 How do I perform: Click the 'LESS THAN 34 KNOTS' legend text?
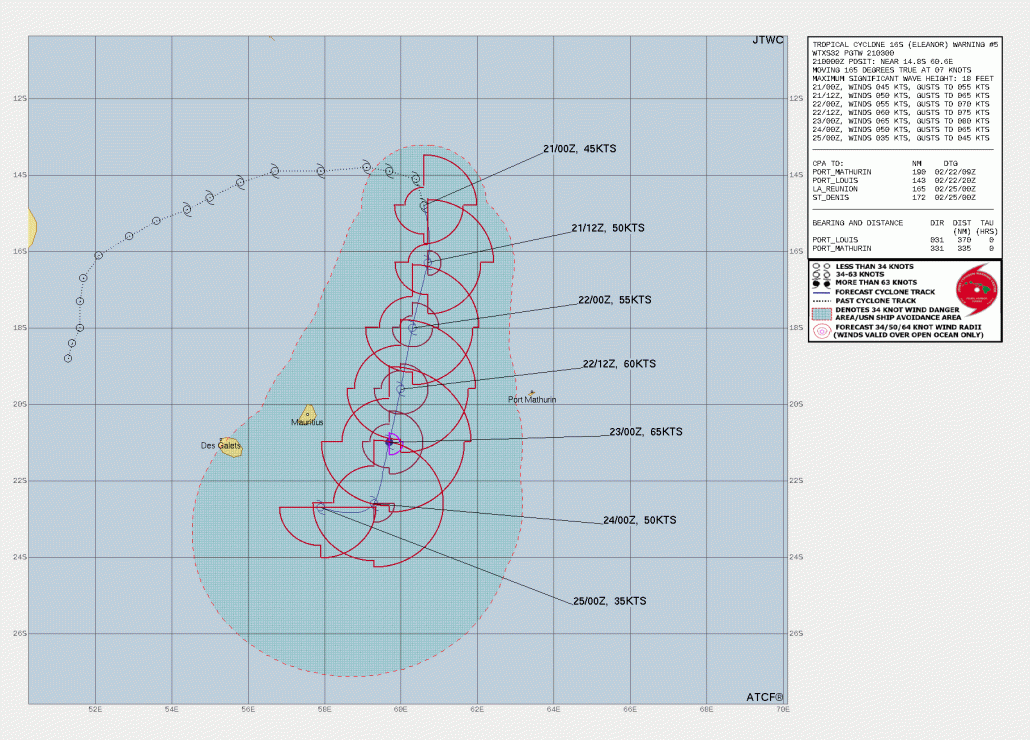click(874, 267)
